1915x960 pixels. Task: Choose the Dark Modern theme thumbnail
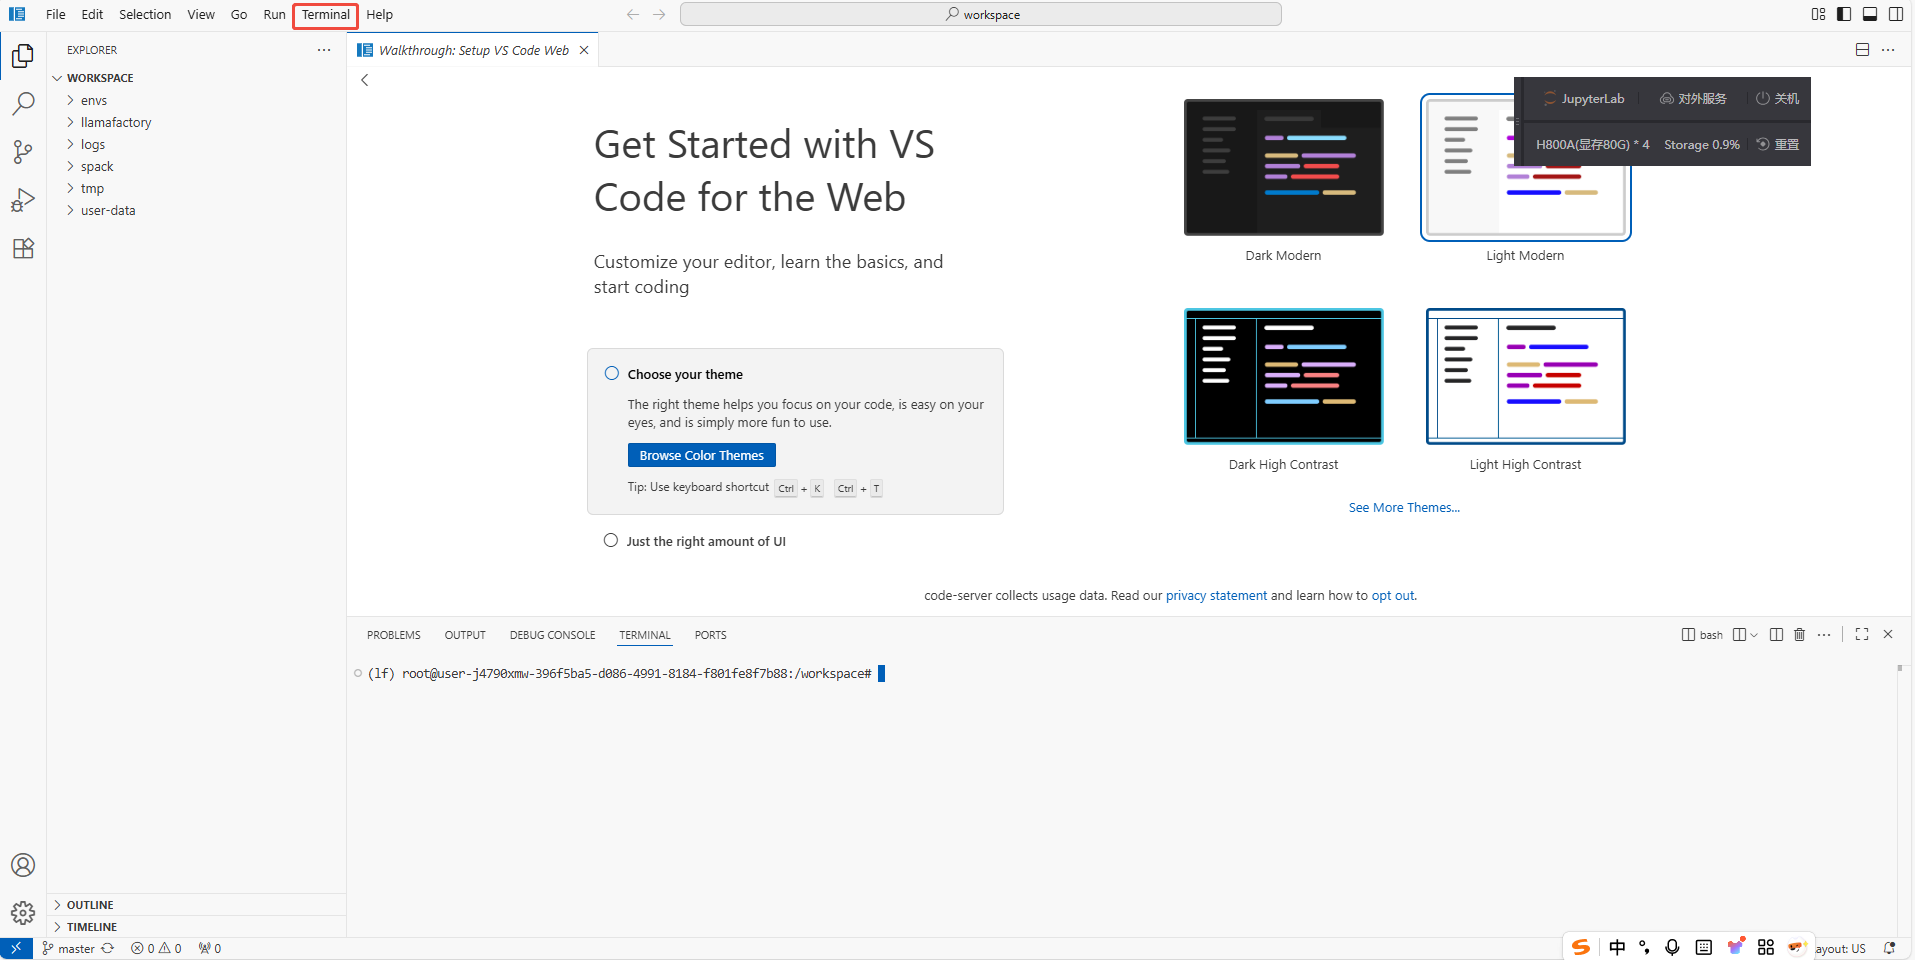[x=1283, y=168]
